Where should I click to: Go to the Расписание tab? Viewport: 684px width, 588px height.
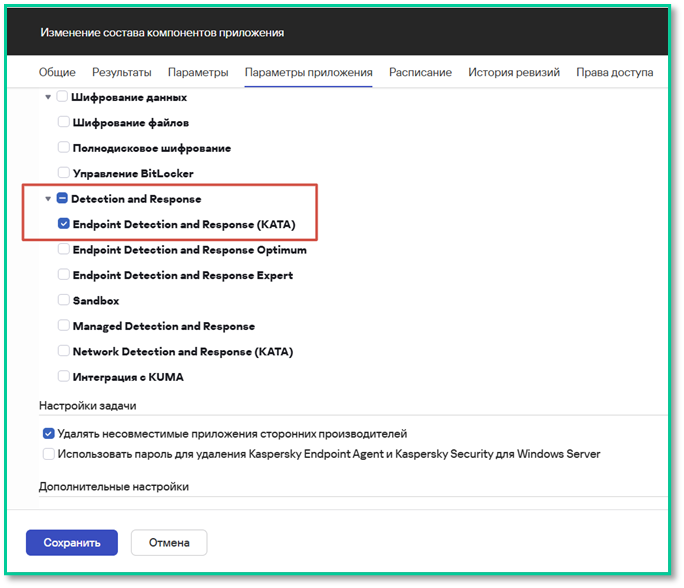pos(420,72)
